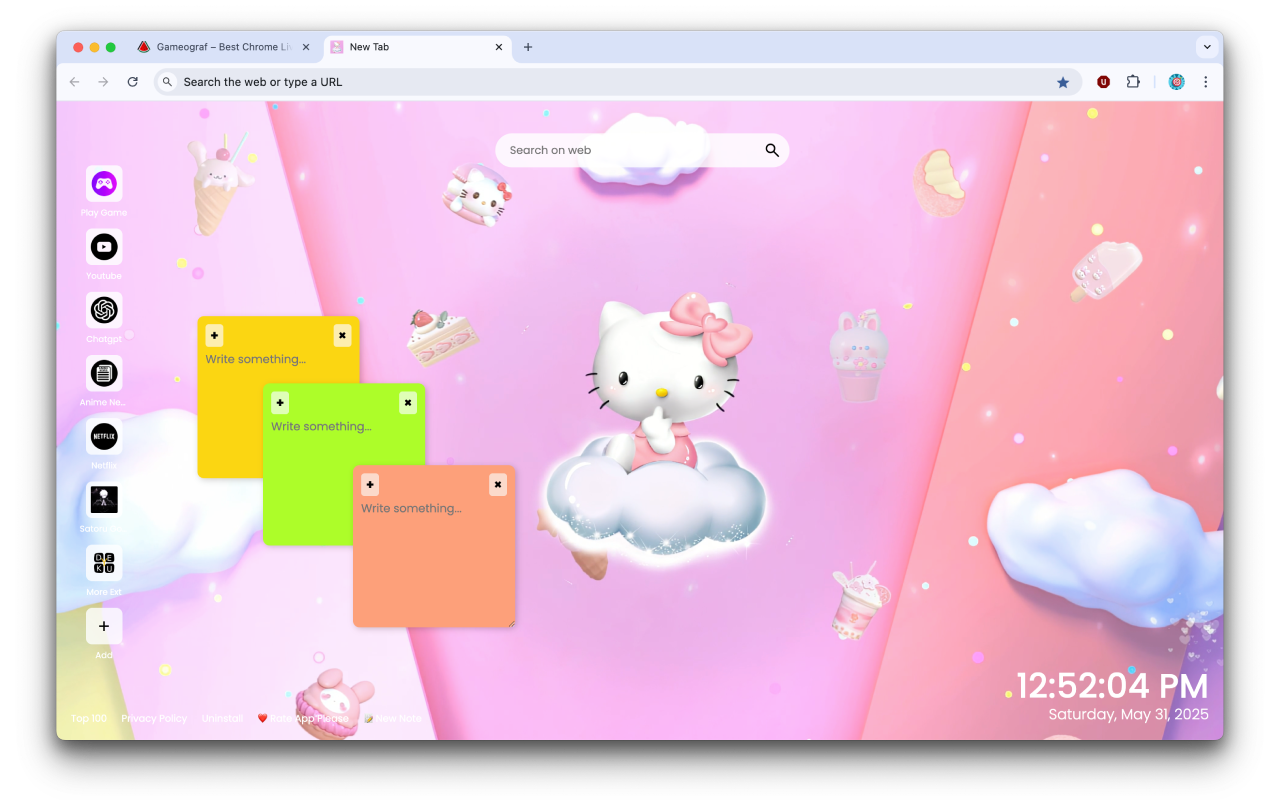Open the Privacy Policy
Image resolution: width=1280 pixels, height=800 pixels.
154,718
